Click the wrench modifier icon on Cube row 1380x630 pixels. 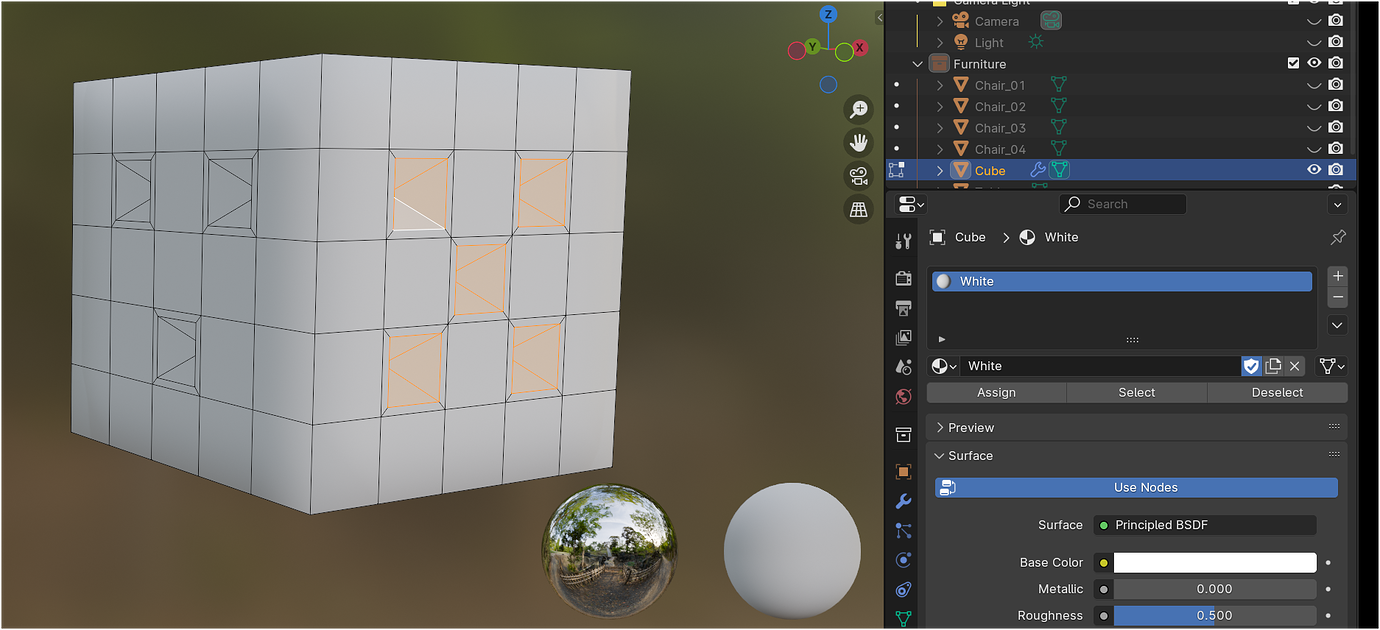pyautogui.click(x=1038, y=170)
